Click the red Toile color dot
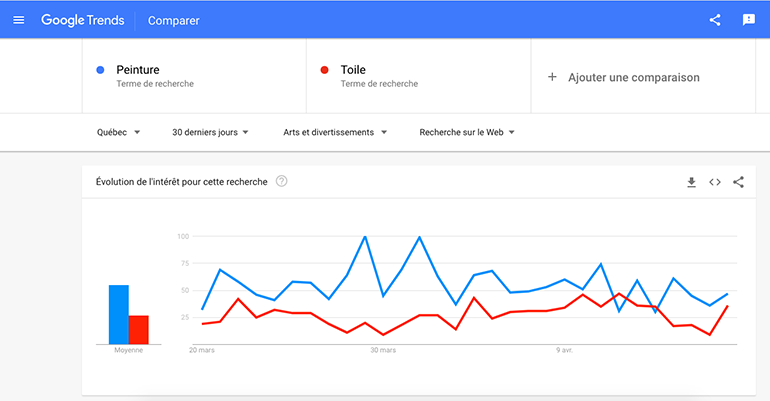 tap(324, 70)
